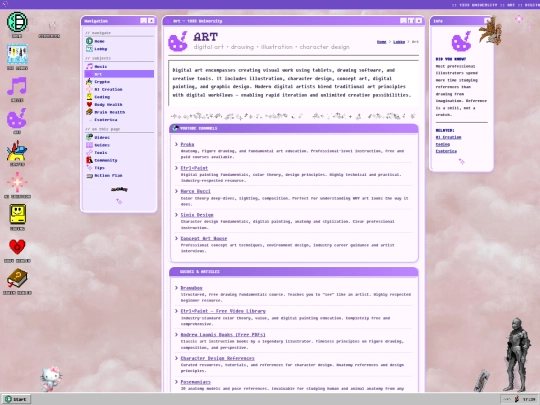Click Brain Health book icon in Navigation

coord(89,112)
